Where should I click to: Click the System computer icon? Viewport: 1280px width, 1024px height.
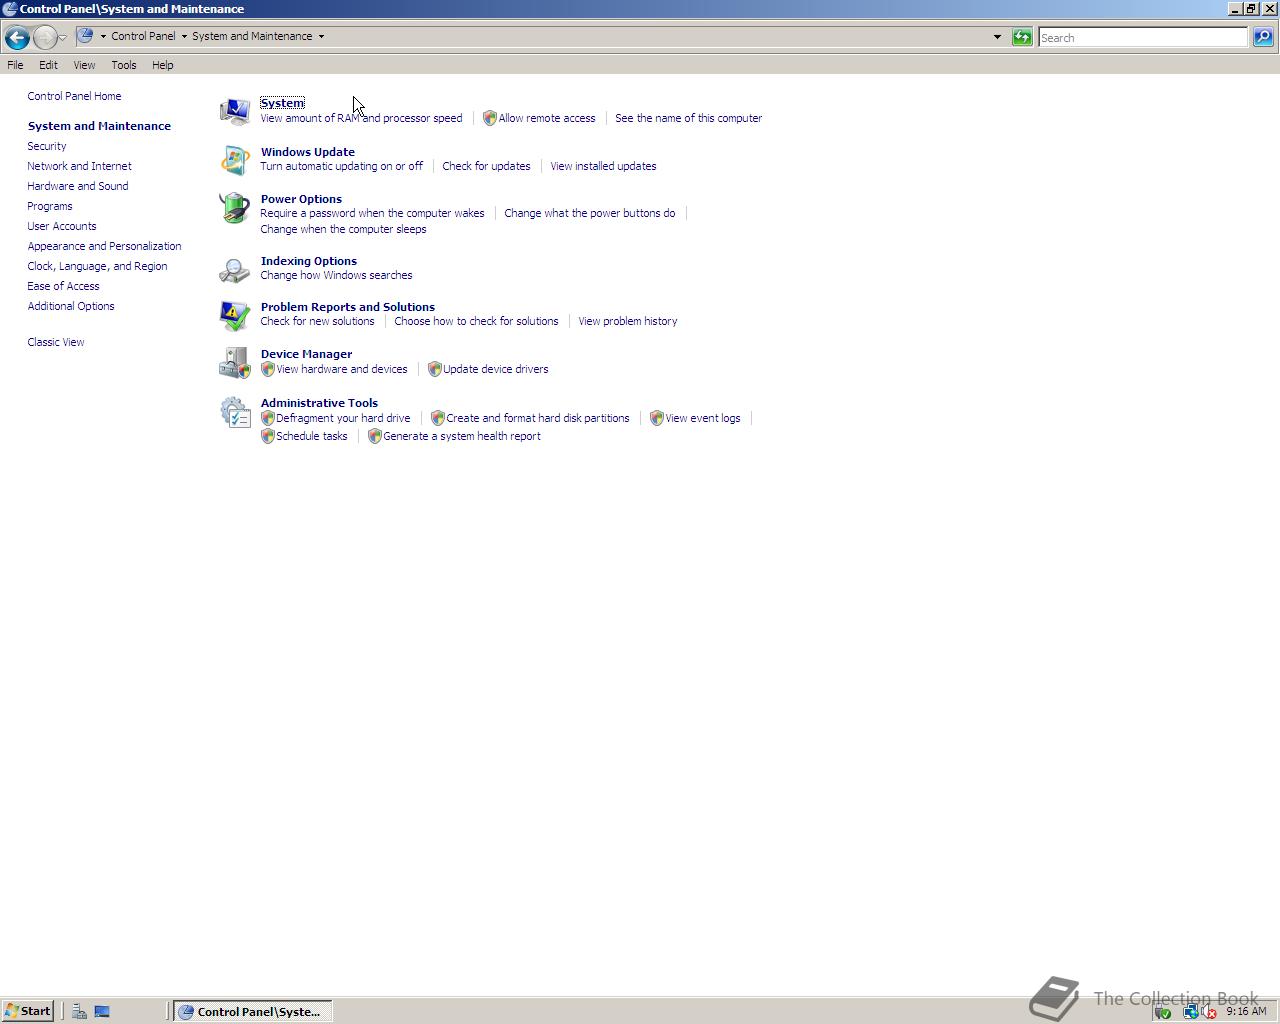(x=235, y=110)
